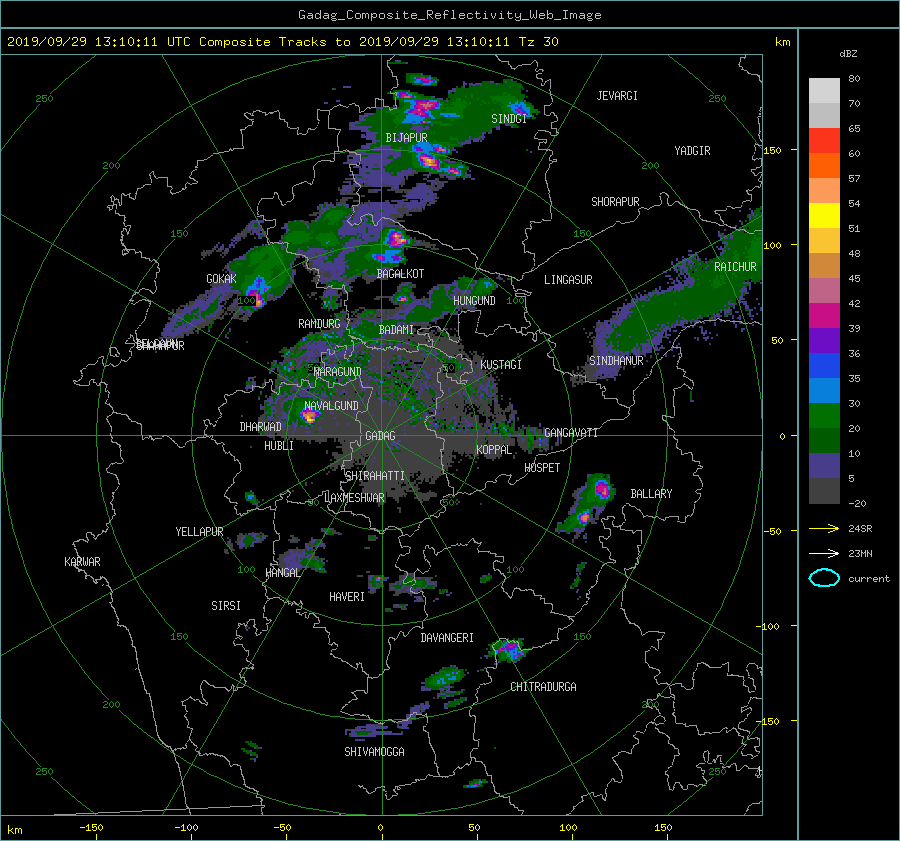The width and height of the screenshot is (900, 841).
Task: Click the YELLAPUR city label
Action: pyautogui.click(x=199, y=532)
